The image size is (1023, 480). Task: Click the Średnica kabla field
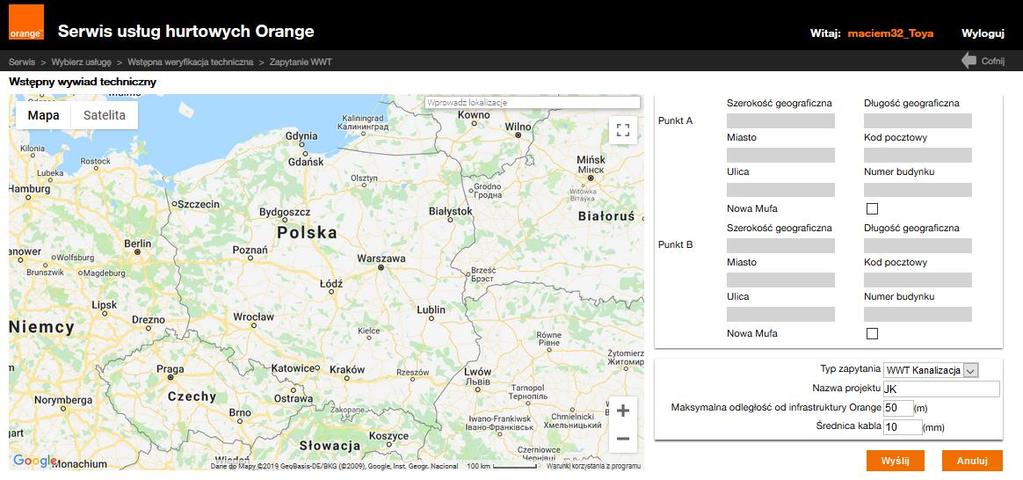pos(902,427)
